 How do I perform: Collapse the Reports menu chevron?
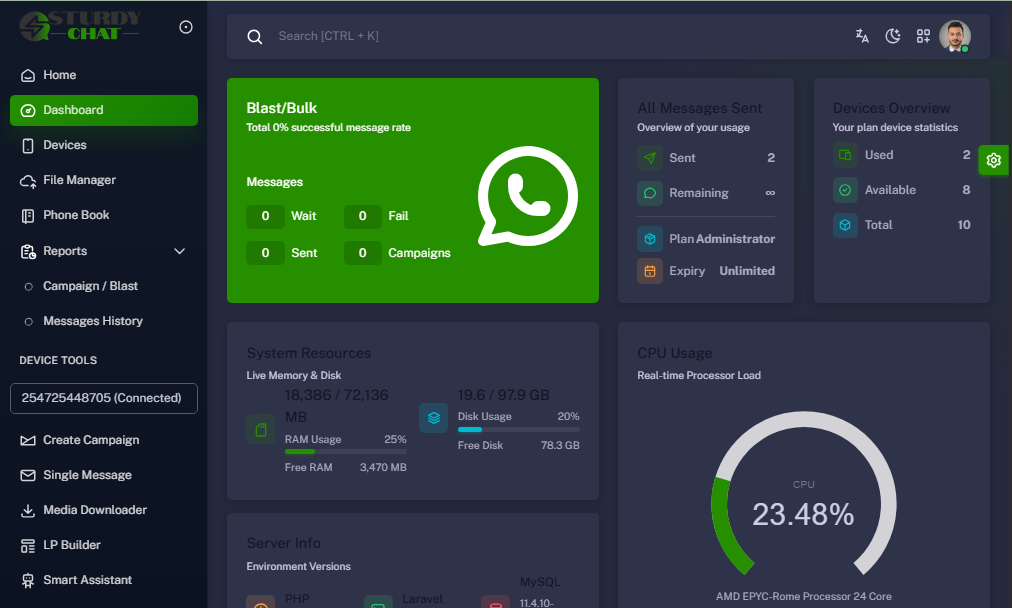(x=180, y=251)
